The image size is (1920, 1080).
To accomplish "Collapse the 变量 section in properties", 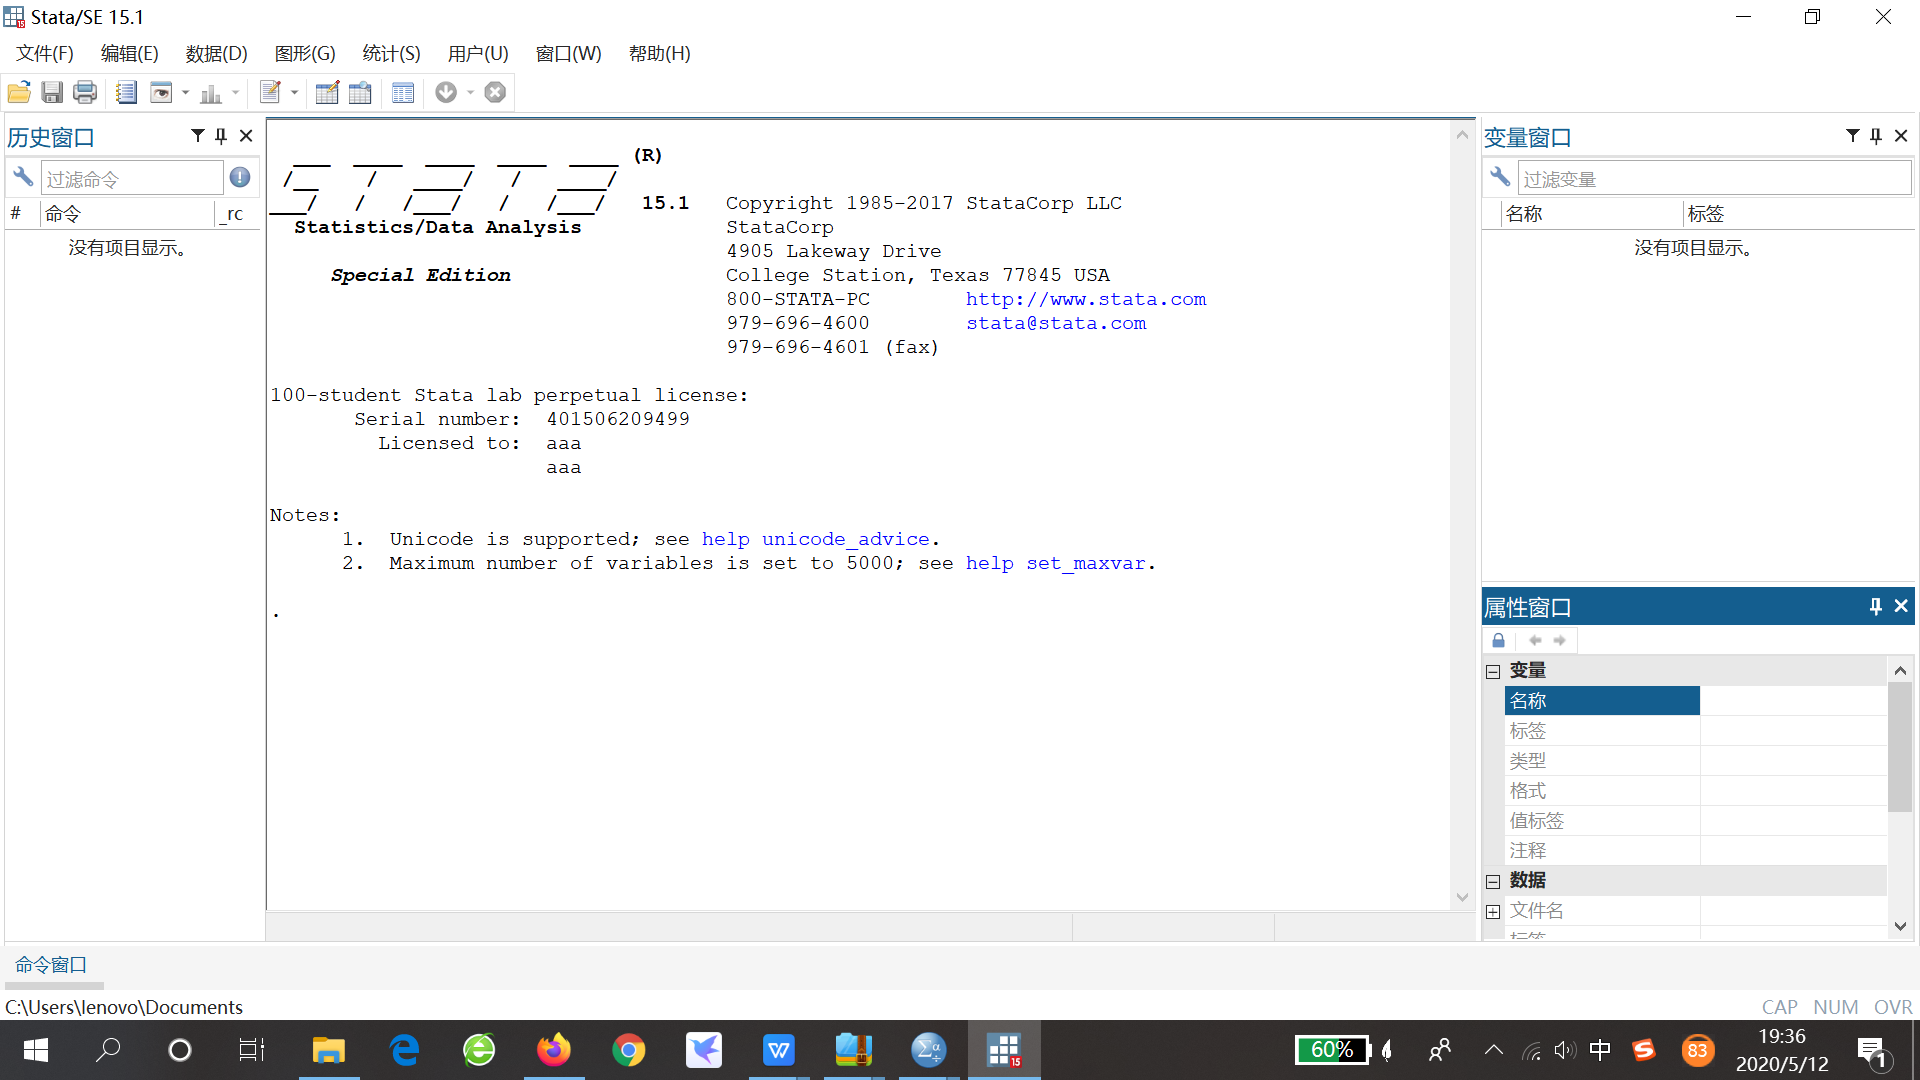I will [x=1493, y=671].
